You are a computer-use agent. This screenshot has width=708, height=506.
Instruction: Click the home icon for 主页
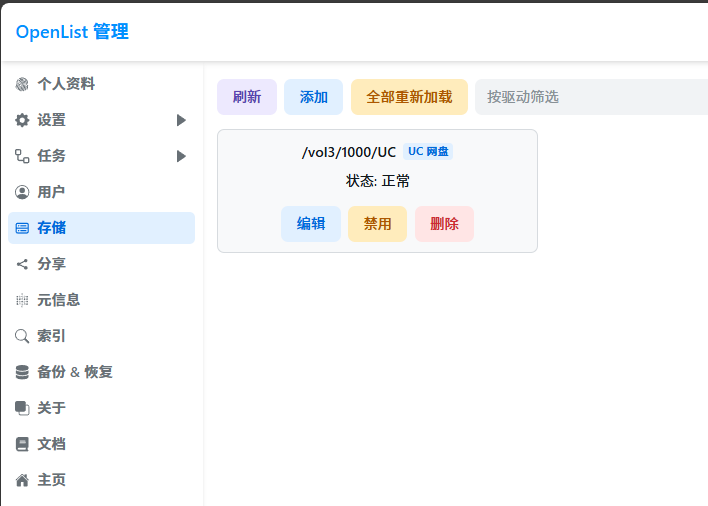tap(22, 480)
